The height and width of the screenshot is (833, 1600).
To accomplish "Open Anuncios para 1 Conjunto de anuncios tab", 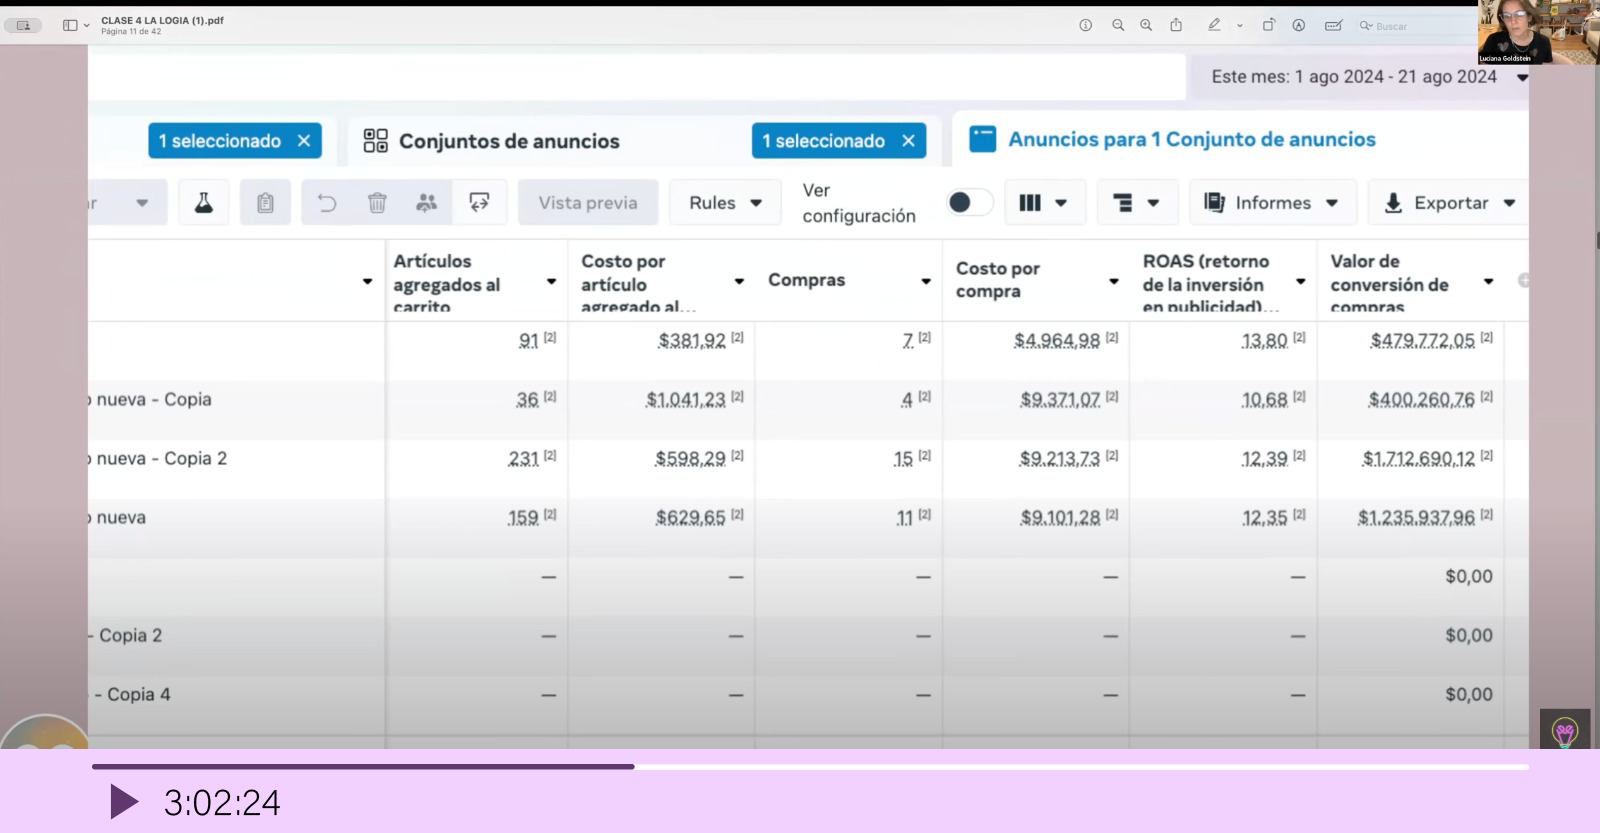I will click(x=1191, y=140).
